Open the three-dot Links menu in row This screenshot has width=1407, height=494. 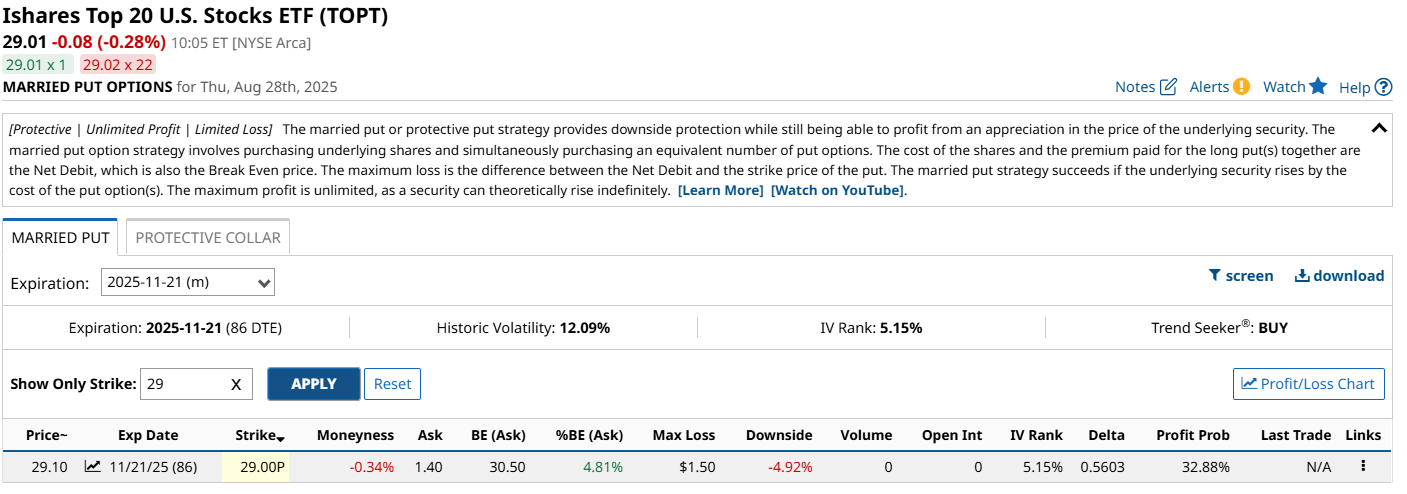(1362, 465)
